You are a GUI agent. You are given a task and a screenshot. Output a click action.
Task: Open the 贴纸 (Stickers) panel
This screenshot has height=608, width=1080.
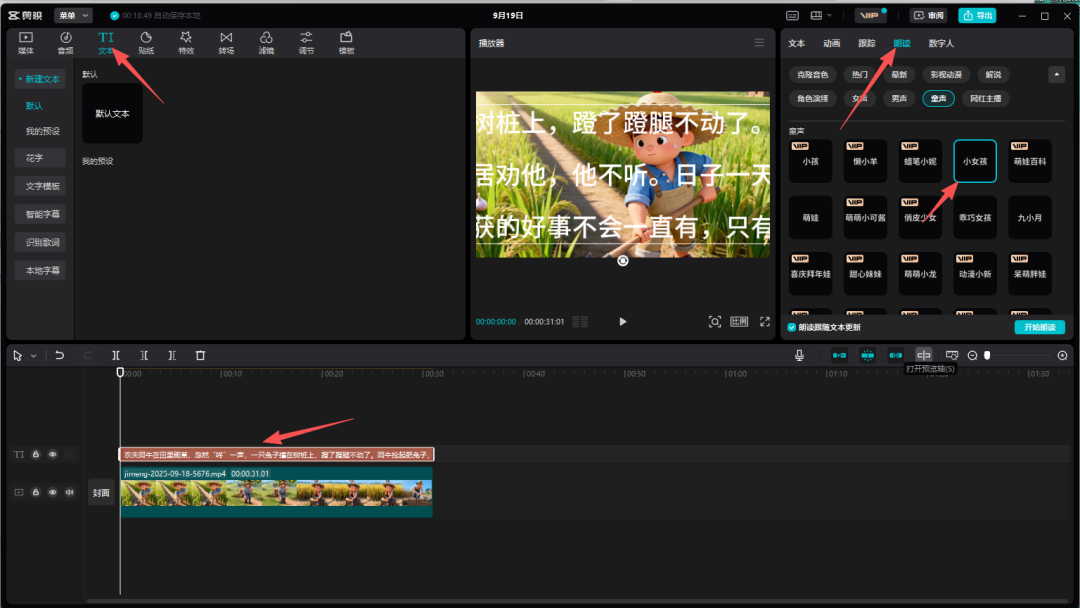tap(146, 43)
